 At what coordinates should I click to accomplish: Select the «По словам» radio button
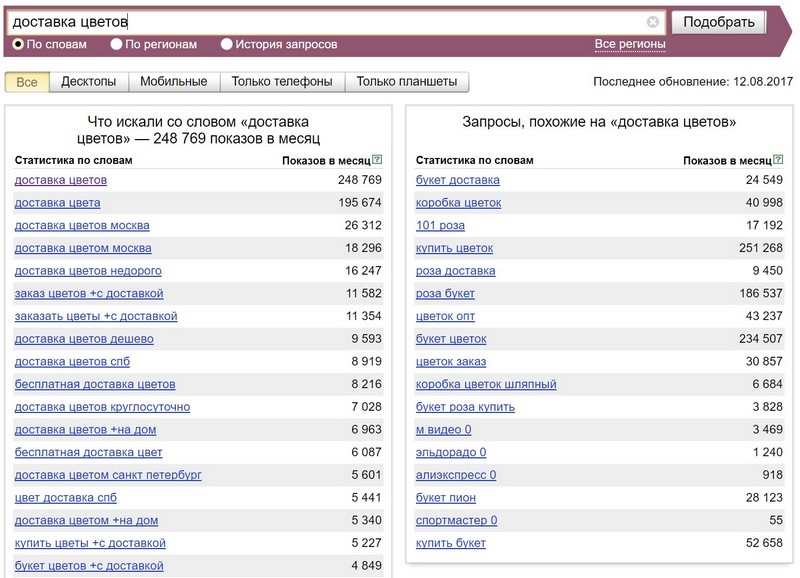18,44
